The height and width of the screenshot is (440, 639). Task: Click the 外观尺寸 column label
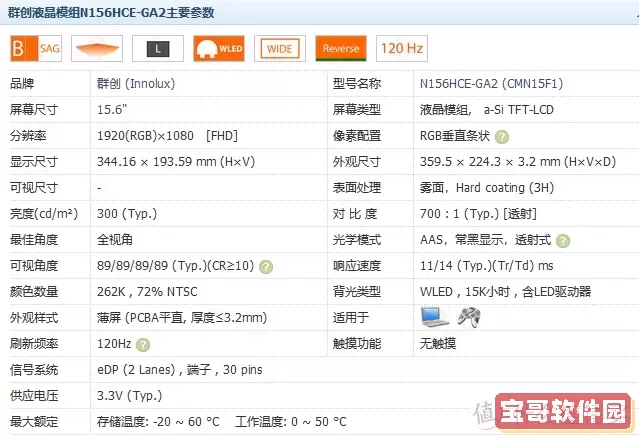point(357,162)
